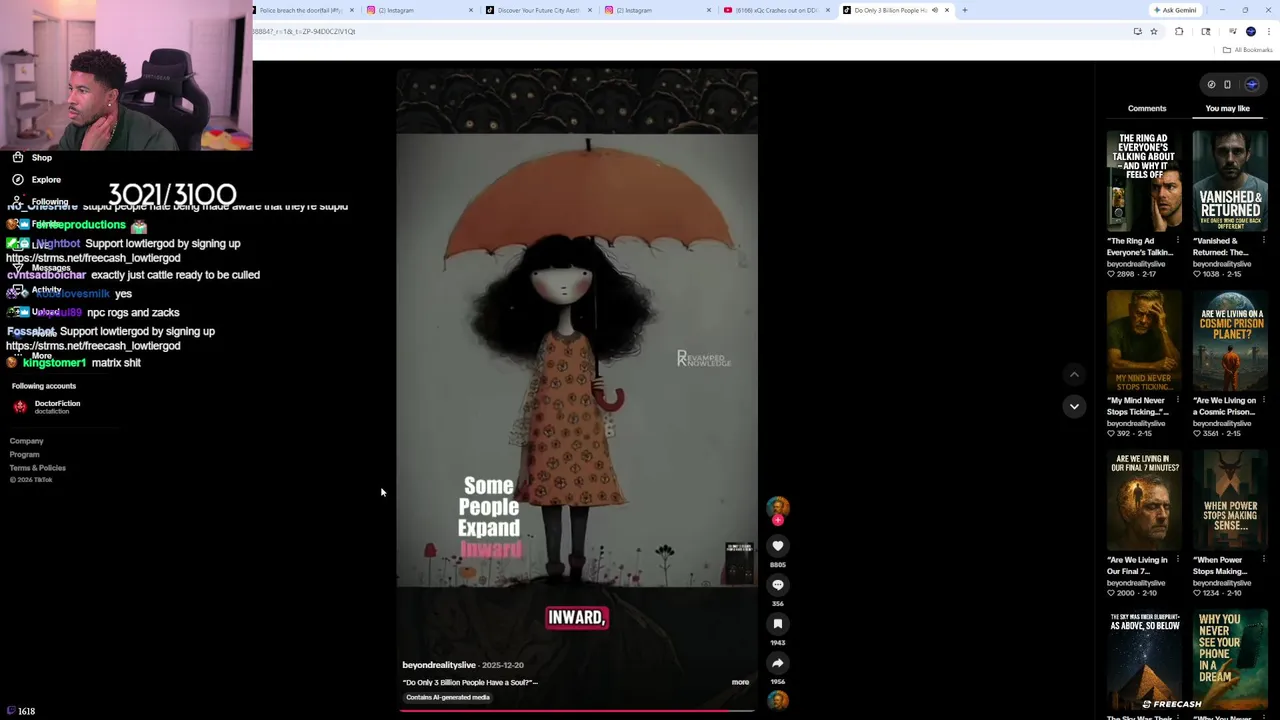This screenshot has height=720, width=1280.
Task: Open "When Power Stops Making Sense" thumbnail
Action: pos(1230,500)
